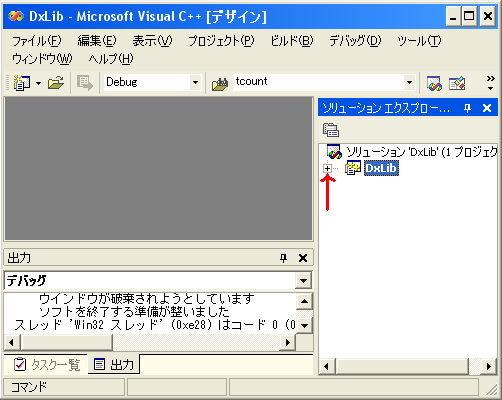Close the 出力 output panel
The height and width of the screenshot is (400, 502).
(303, 258)
